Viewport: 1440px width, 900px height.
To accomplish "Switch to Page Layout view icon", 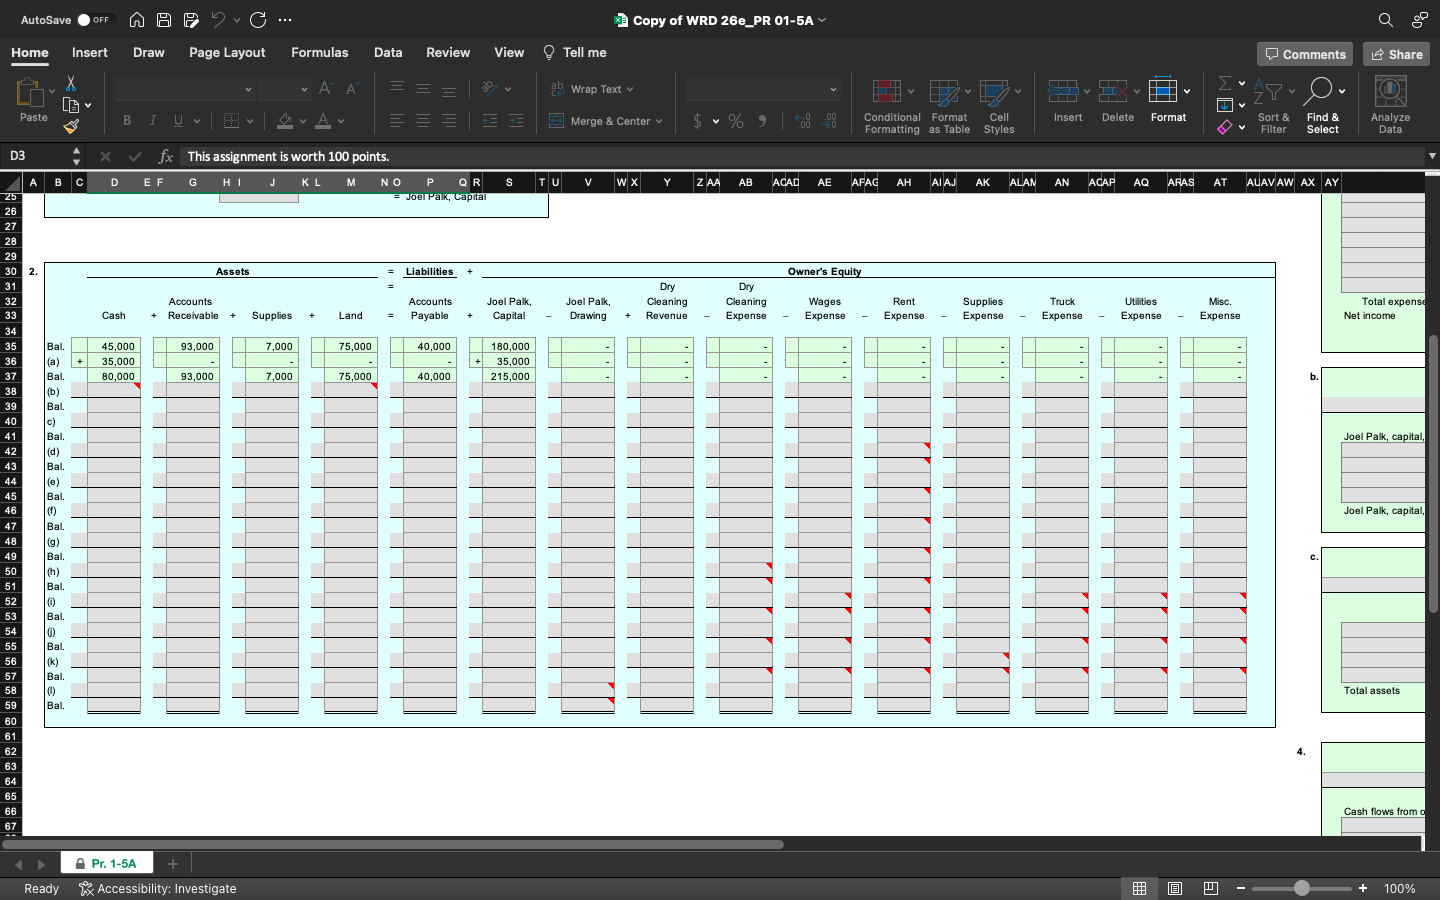I will pos(1175,889).
